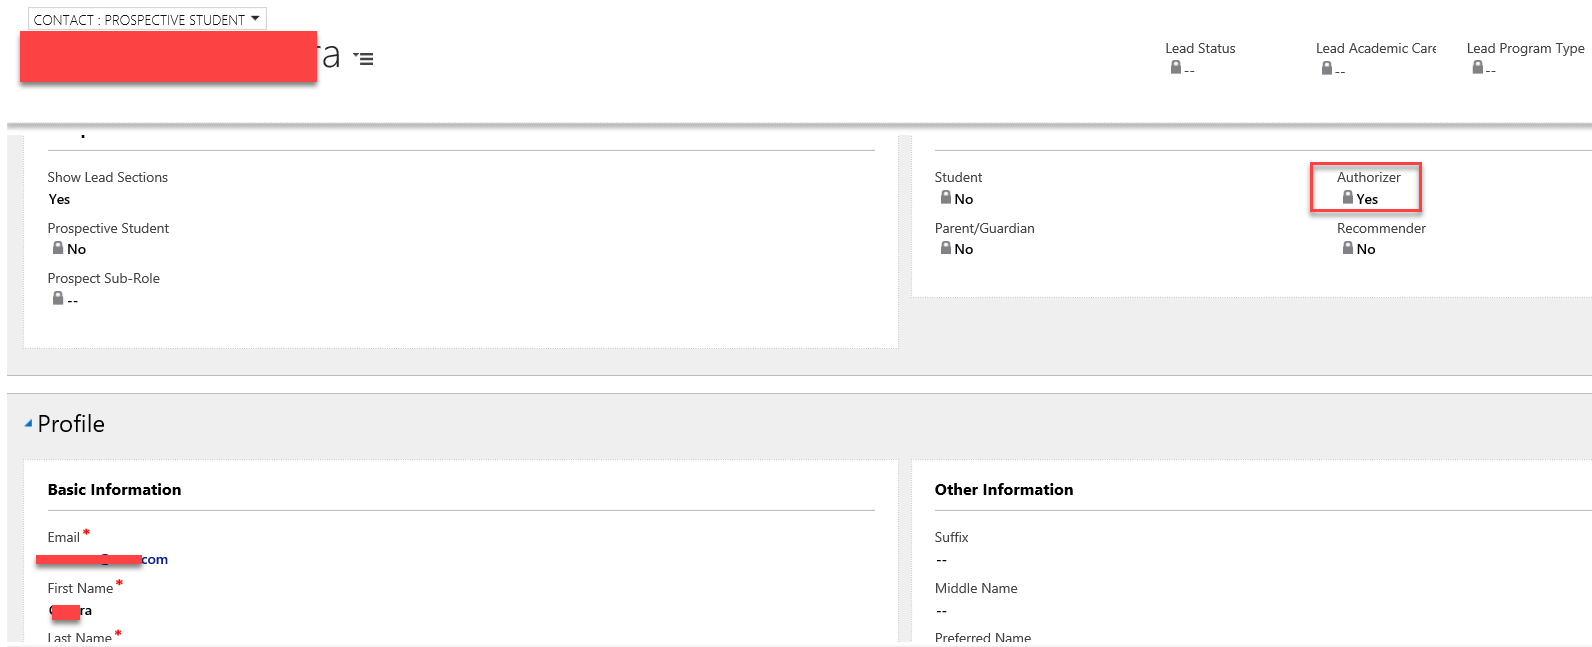Collapse the Profile section
Screen dimensions: 1592x647
click(x=28, y=424)
